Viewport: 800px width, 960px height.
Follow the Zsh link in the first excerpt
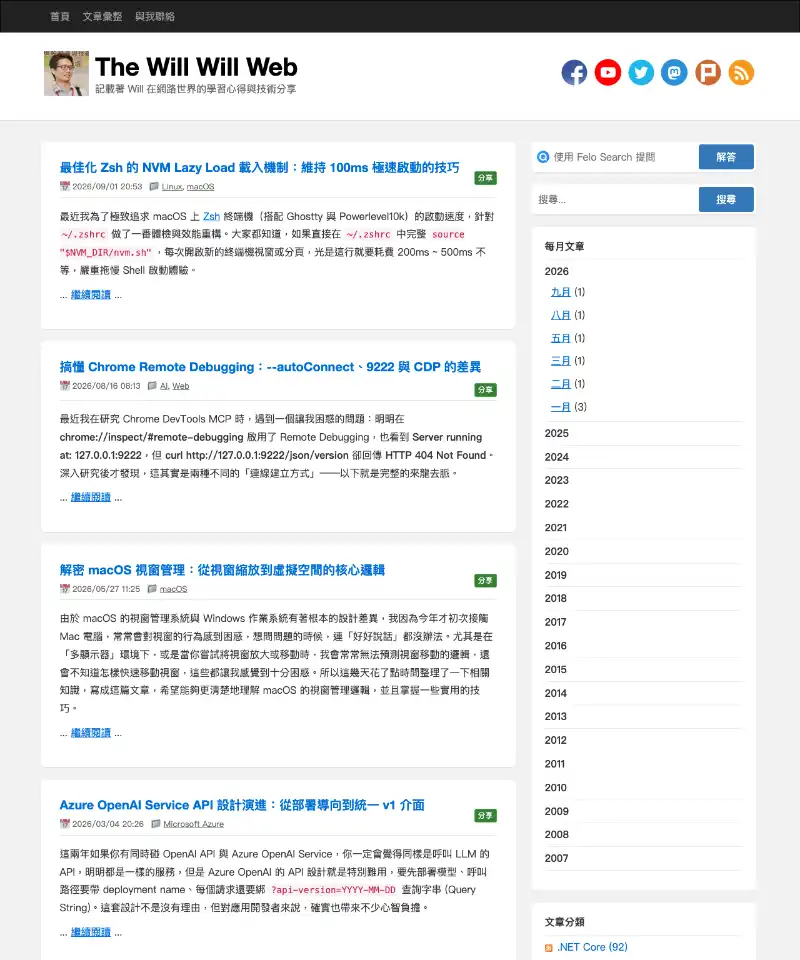(211, 216)
